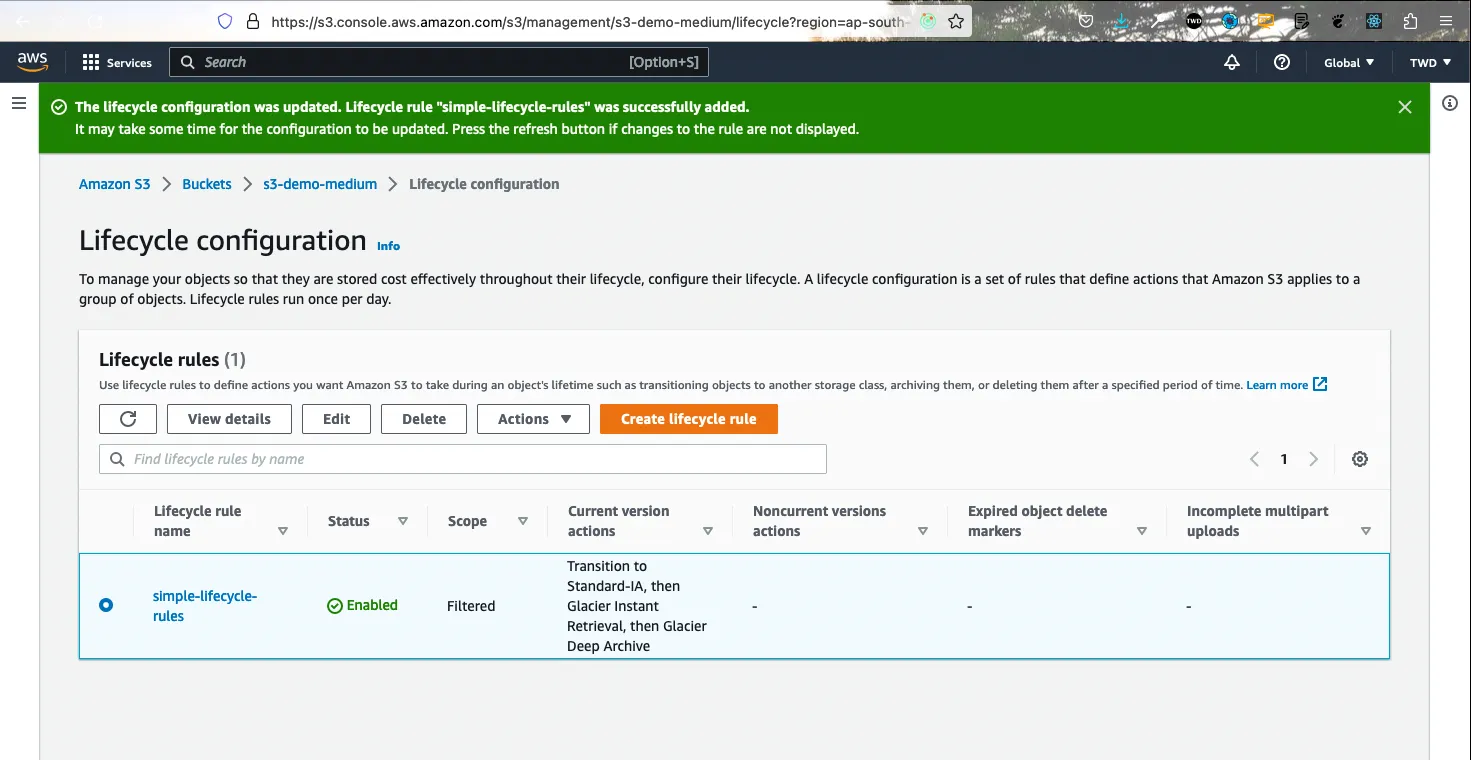
Task: Go to next page of rules
Action: pos(1314,459)
